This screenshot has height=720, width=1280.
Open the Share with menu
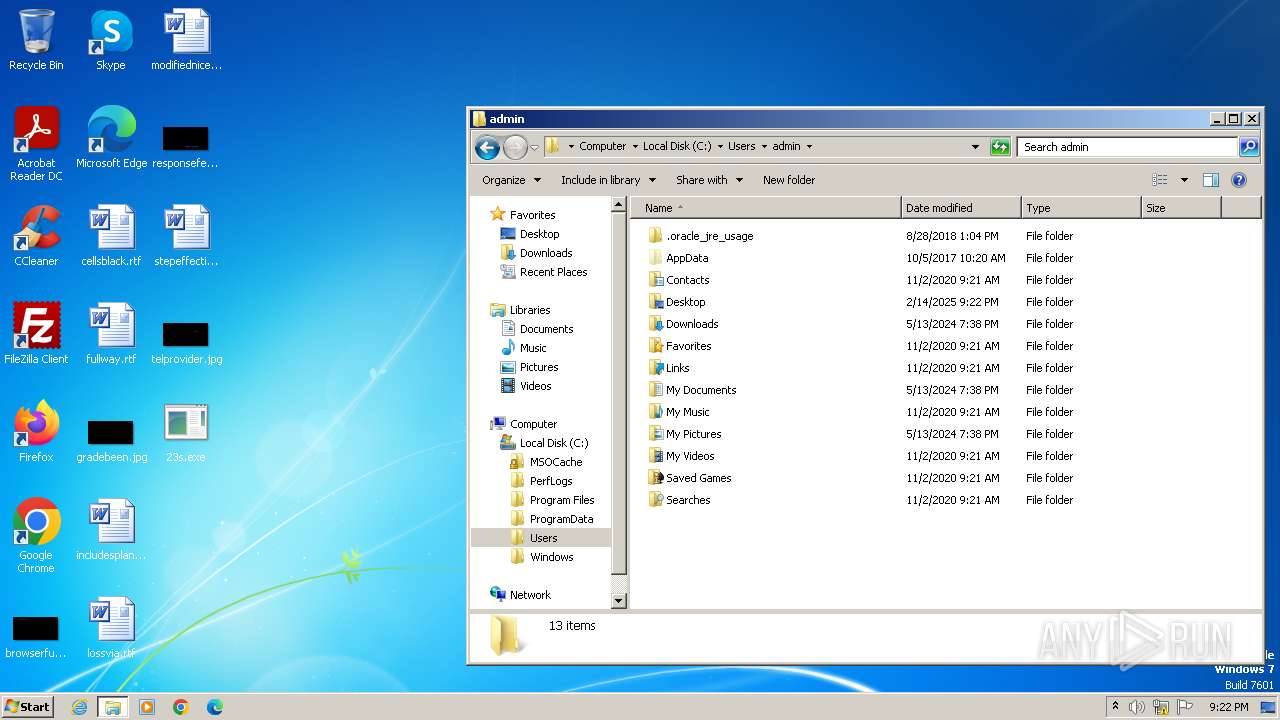click(710, 180)
